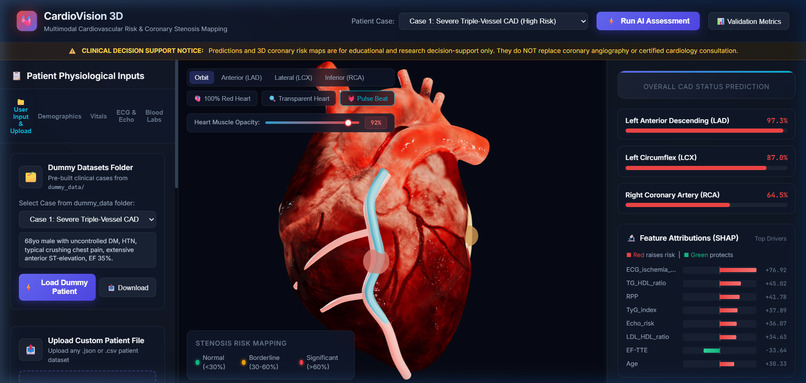Click the Left Anterior Descending risk bar
Screen dimensions: 806x383
click(x=706, y=131)
